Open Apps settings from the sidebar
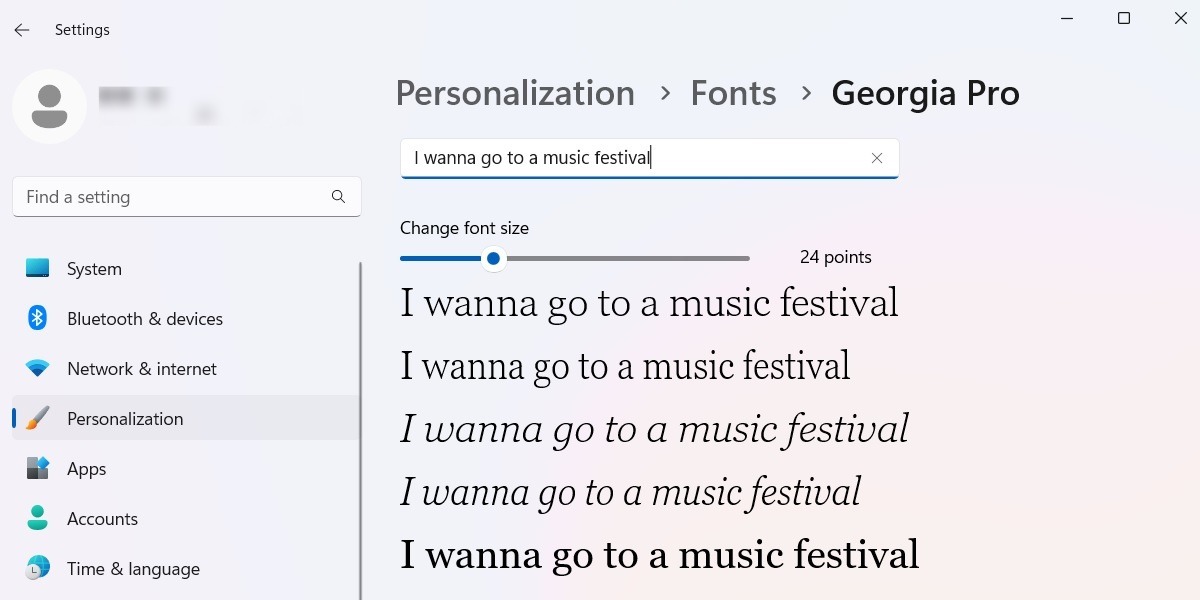This screenshot has width=1200, height=600. coord(86,468)
